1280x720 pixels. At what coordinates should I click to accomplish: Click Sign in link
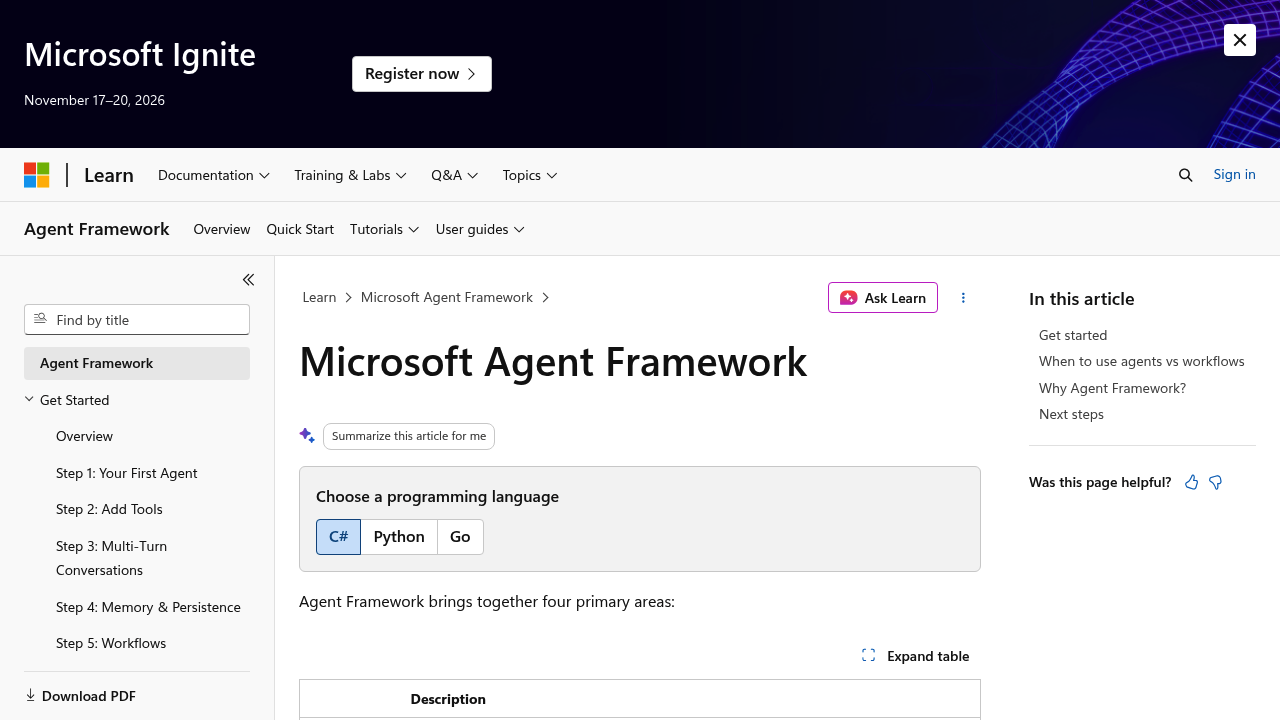[1234, 174]
